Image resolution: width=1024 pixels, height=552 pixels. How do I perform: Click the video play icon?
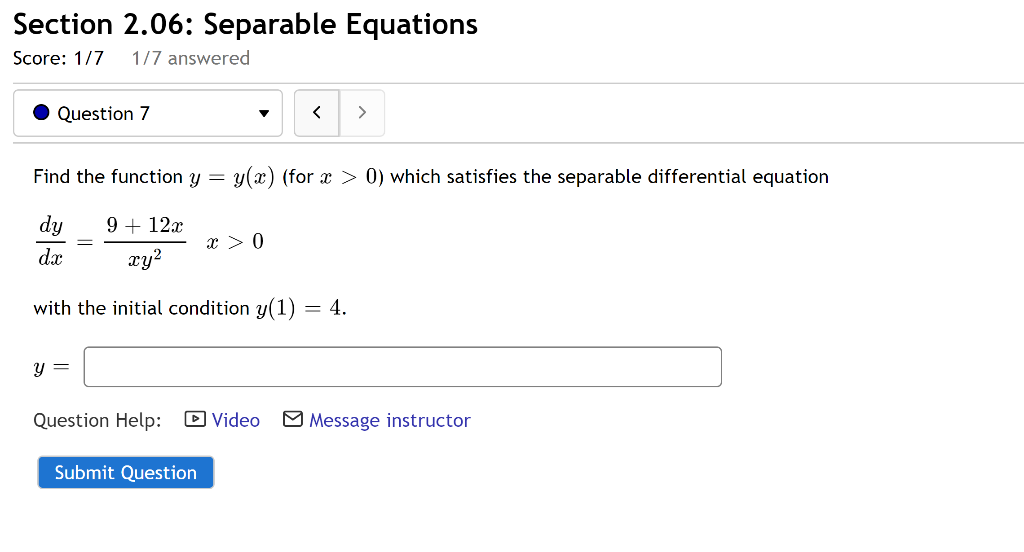pos(195,420)
